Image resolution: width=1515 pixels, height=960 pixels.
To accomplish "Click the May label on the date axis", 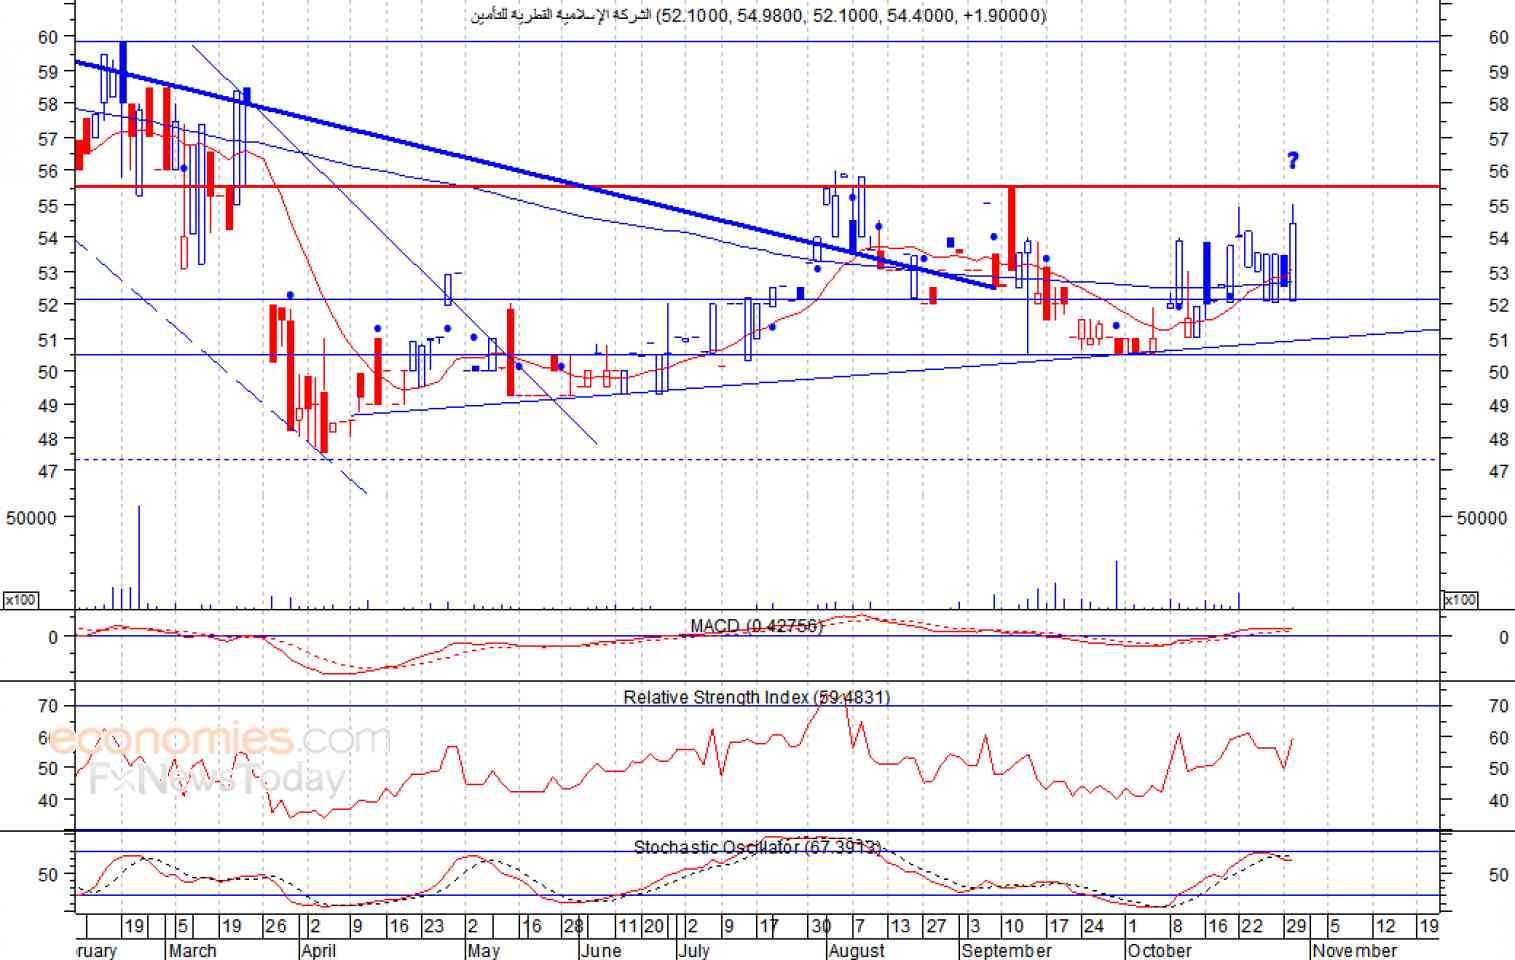I will 483,950.
